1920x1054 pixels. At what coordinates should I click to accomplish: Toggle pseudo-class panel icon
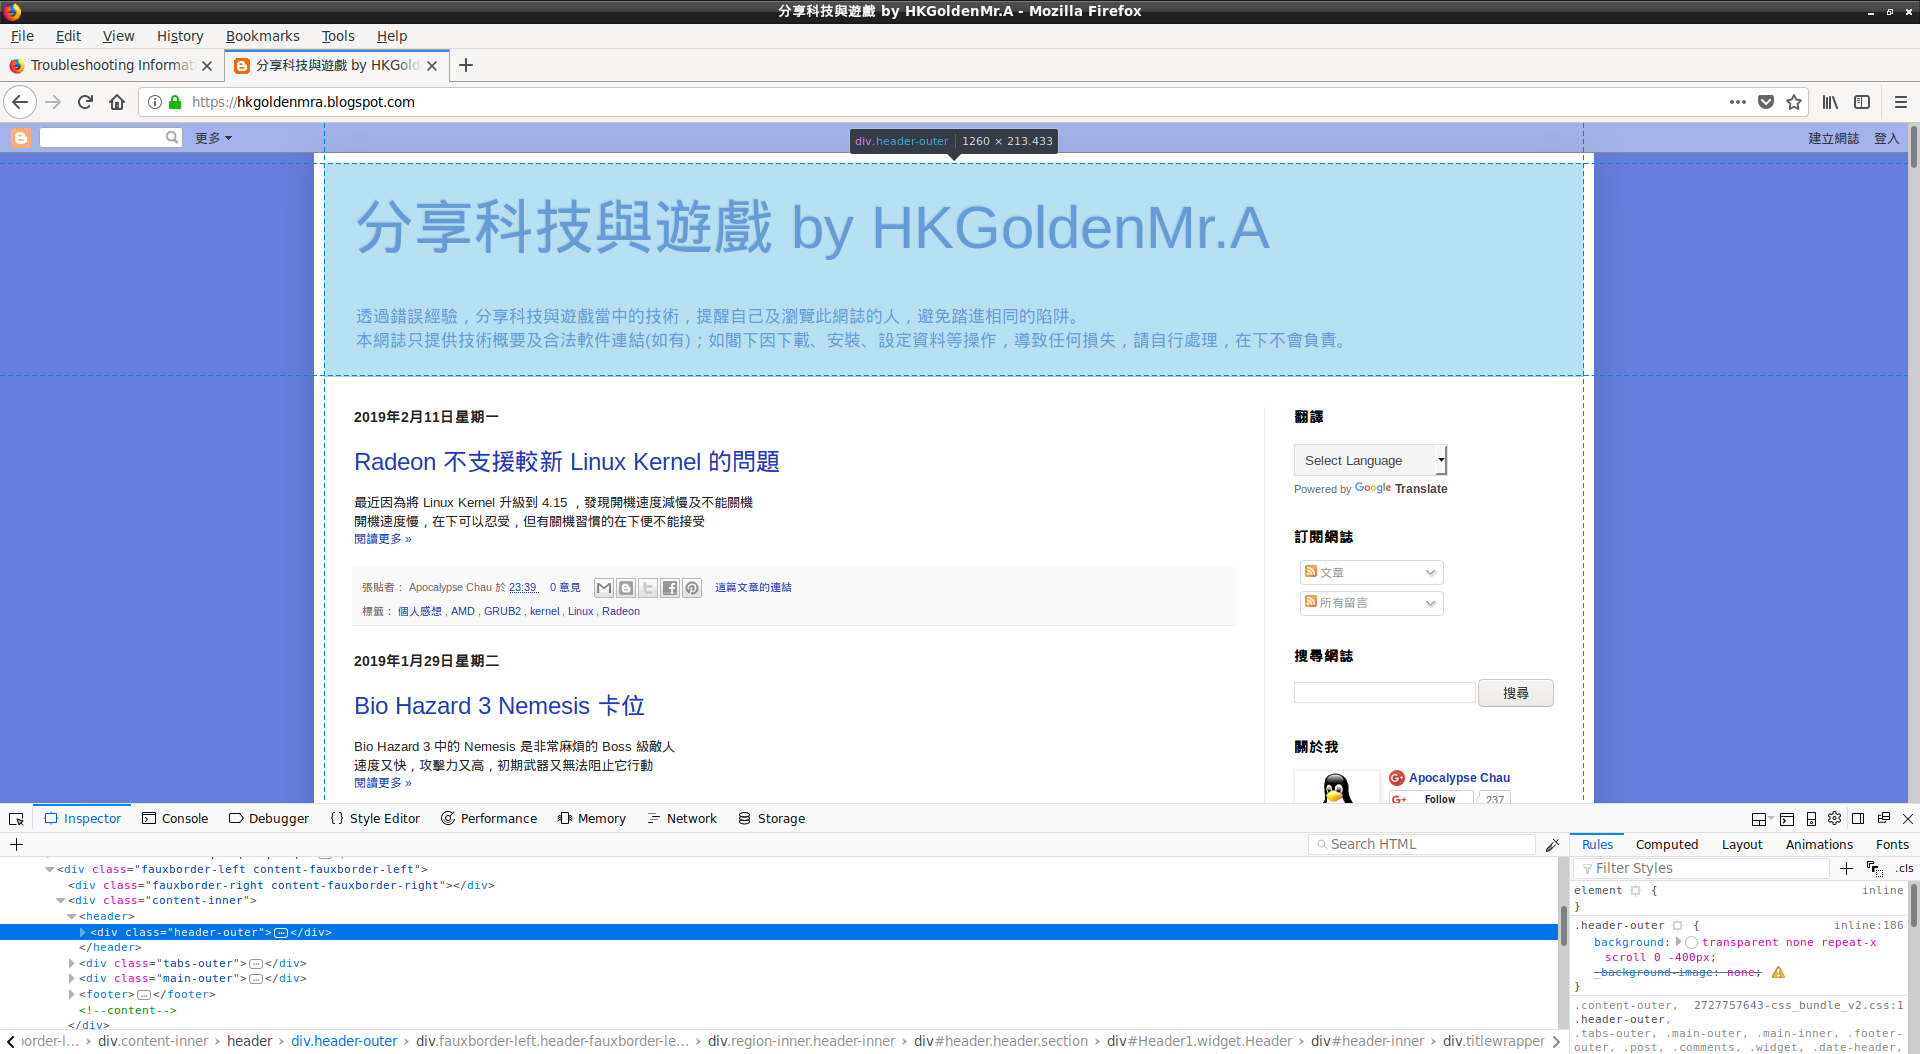pos(1874,868)
